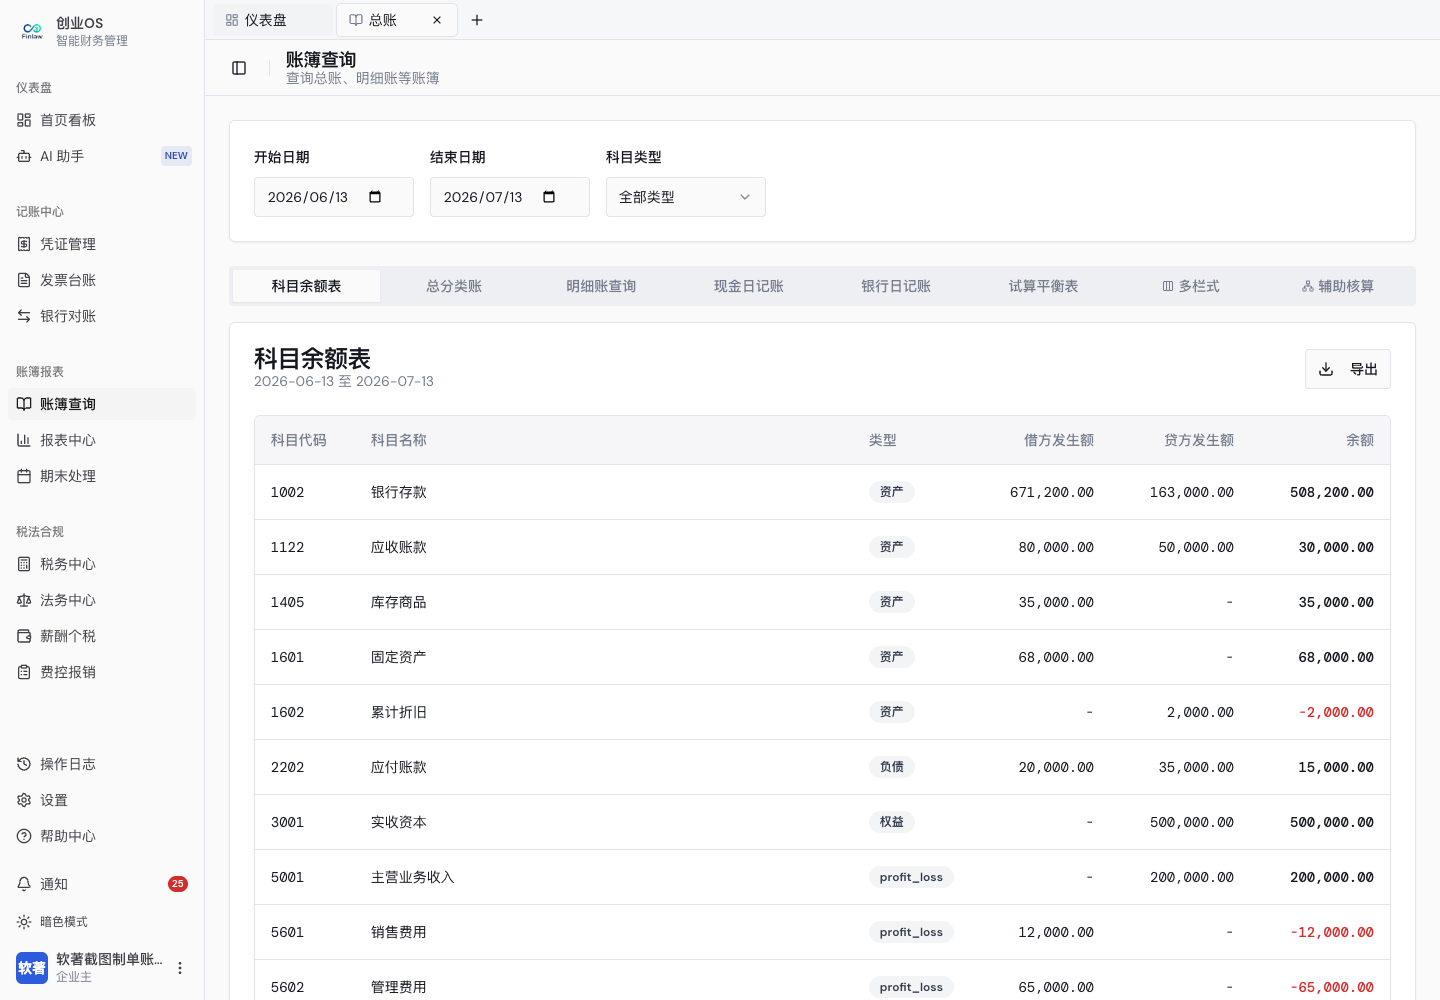
Task: Open the 开始日期 calendar picker icon
Action: coord(375,197)
